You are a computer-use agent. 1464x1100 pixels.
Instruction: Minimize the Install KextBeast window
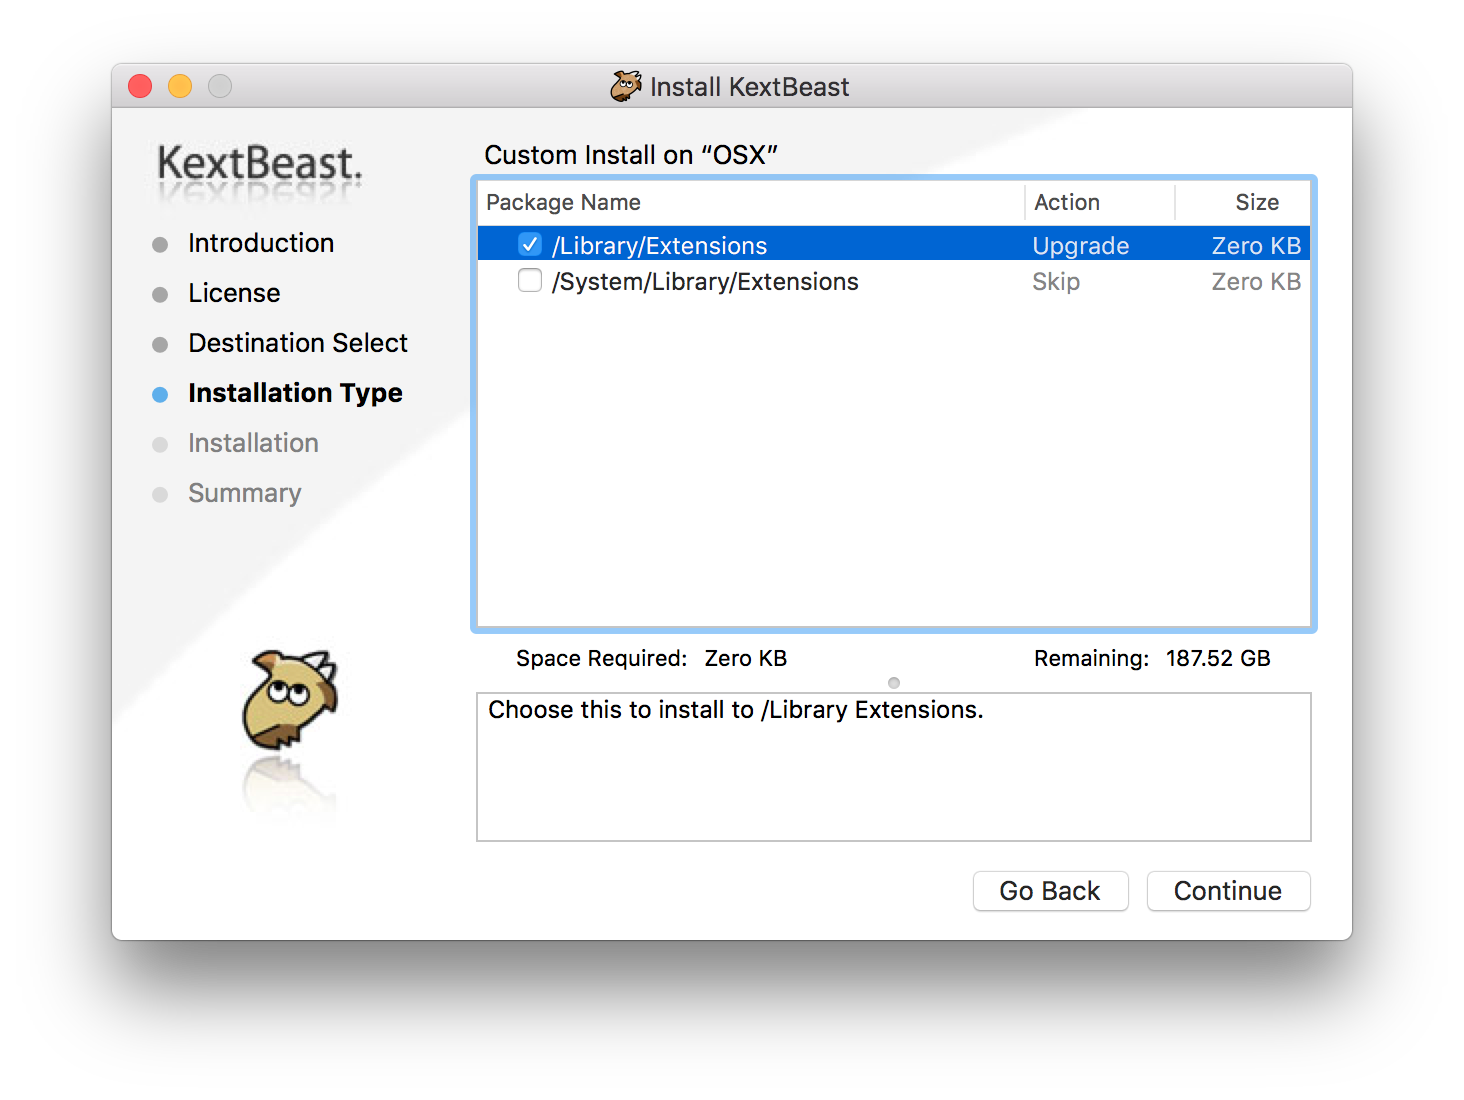180,86
